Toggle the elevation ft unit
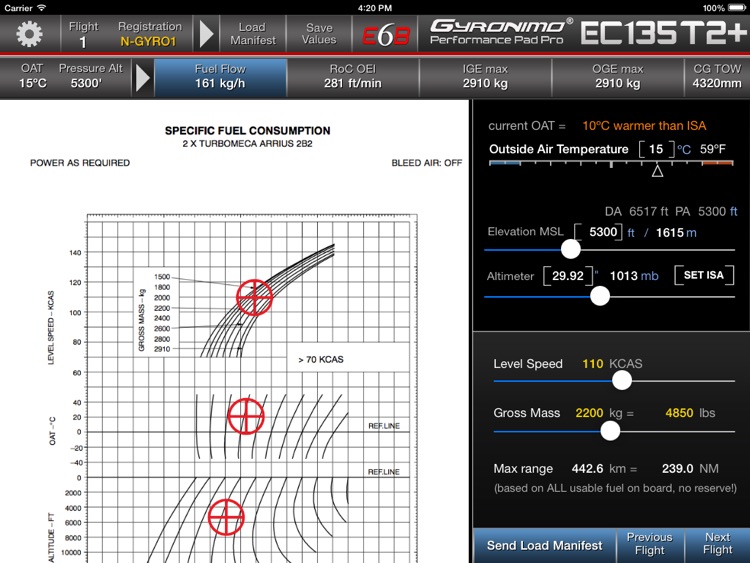Viewport: 750px width, 563px height. (x=631, y=233)
